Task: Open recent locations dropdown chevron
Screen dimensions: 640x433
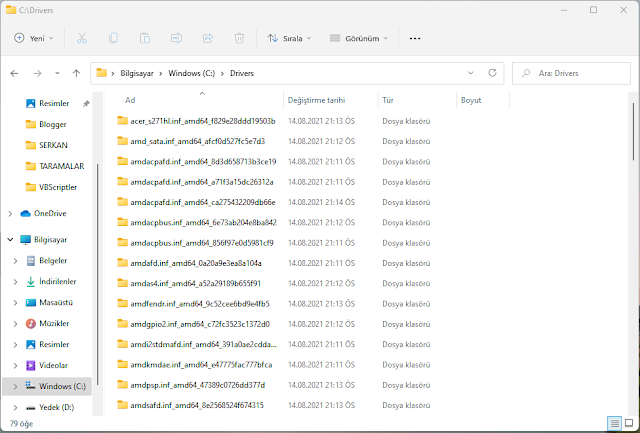Action: pyautogui.click(x=57, y=73)
